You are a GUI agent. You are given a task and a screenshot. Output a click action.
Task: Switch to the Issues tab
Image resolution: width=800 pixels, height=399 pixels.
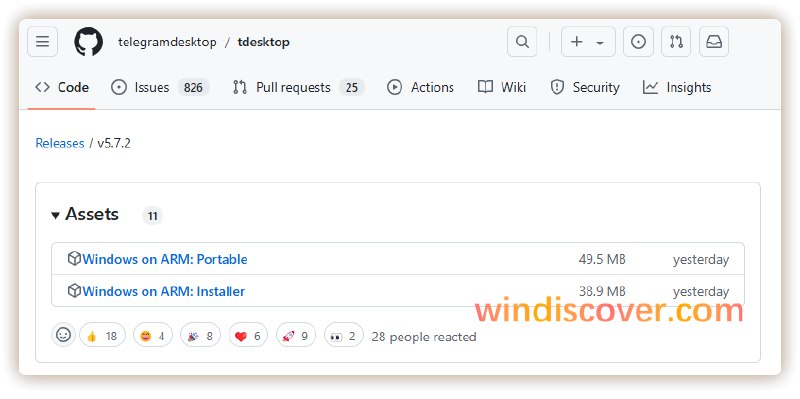pos(160,88)
